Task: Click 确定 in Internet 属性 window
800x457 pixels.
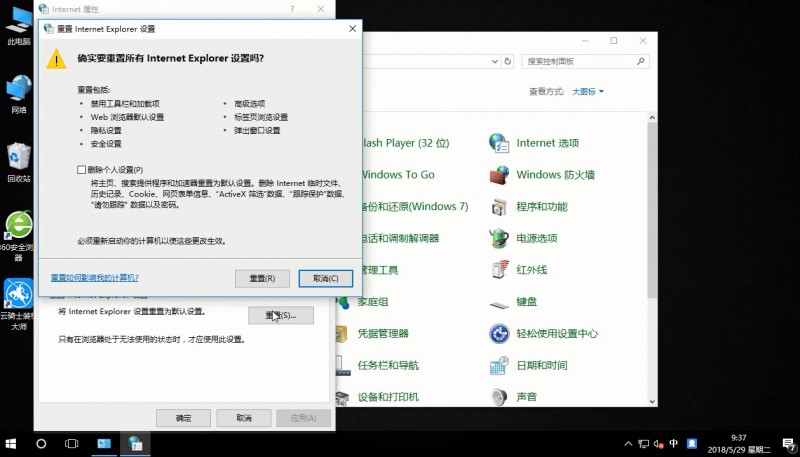Action: click(x=183, y=418)
